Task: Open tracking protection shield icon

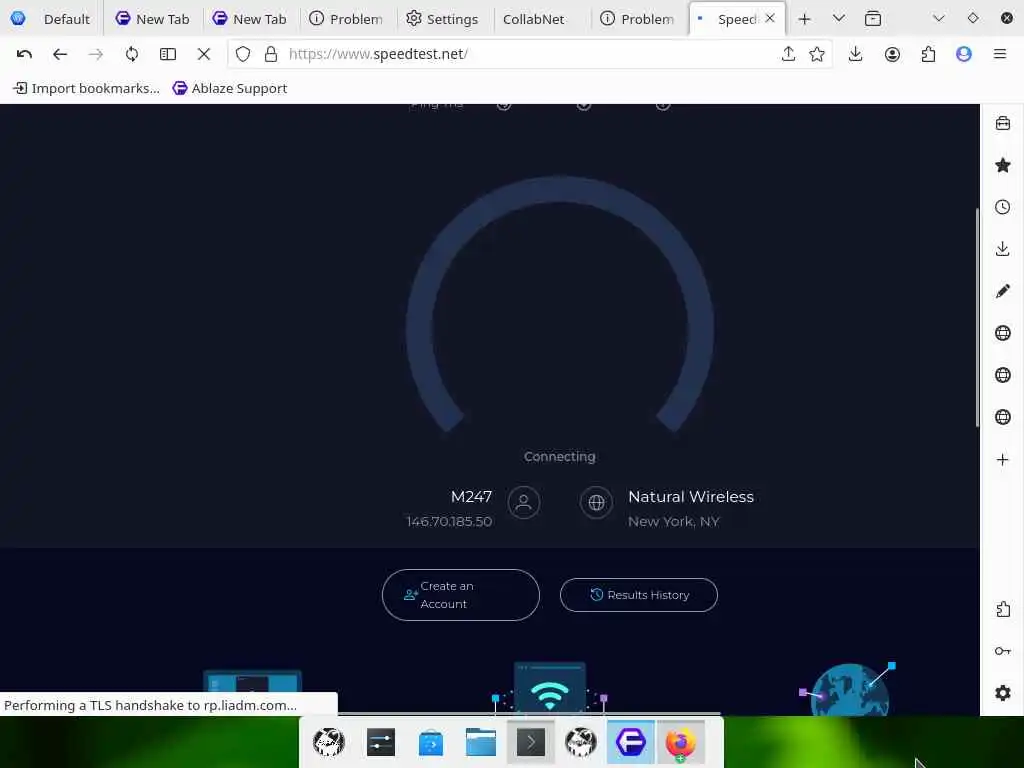Action: (x=243, y=54)
